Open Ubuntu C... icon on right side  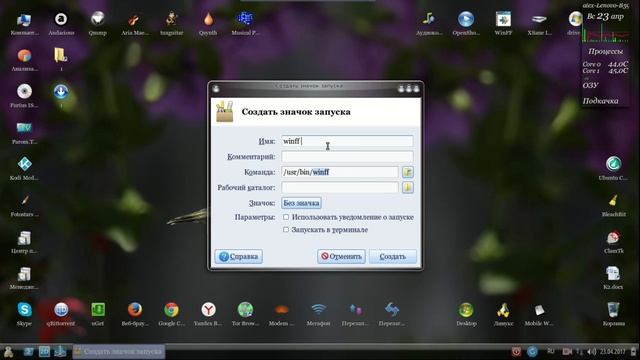tap(613, 168)
